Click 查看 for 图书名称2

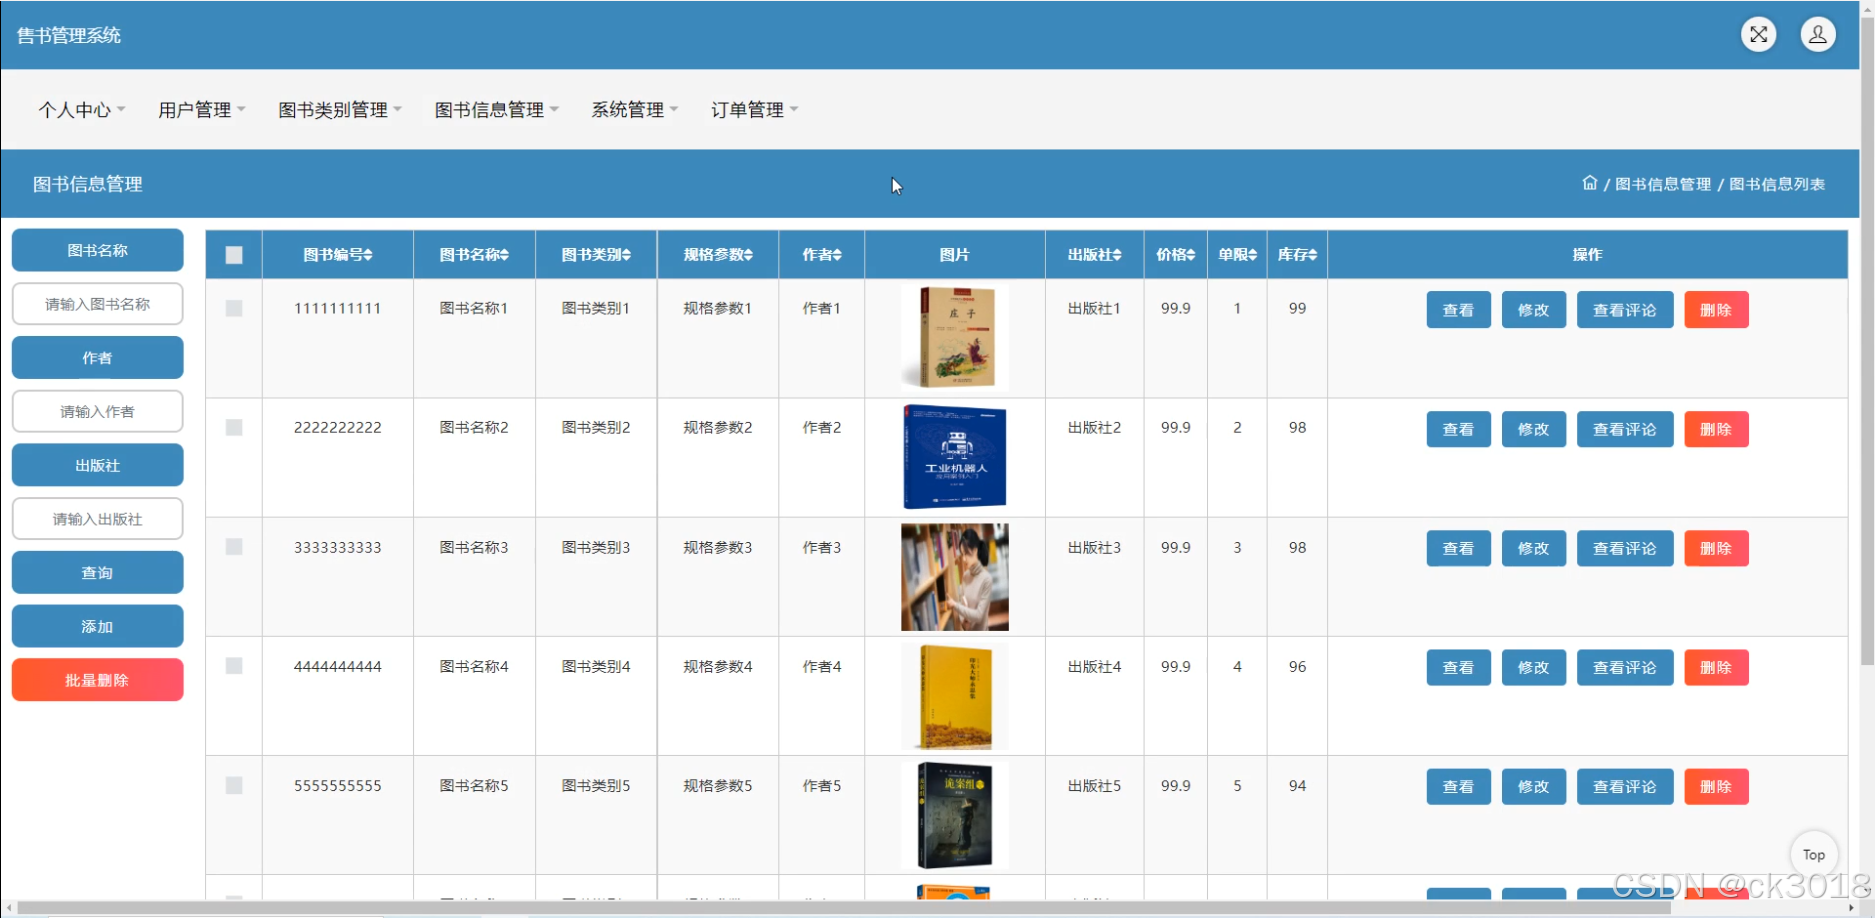pyautogui.click(x=1458, y=429)
